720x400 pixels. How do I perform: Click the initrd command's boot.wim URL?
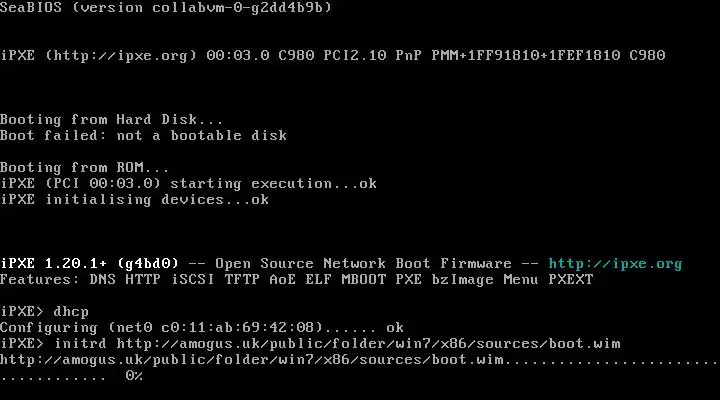pos(368,344)
